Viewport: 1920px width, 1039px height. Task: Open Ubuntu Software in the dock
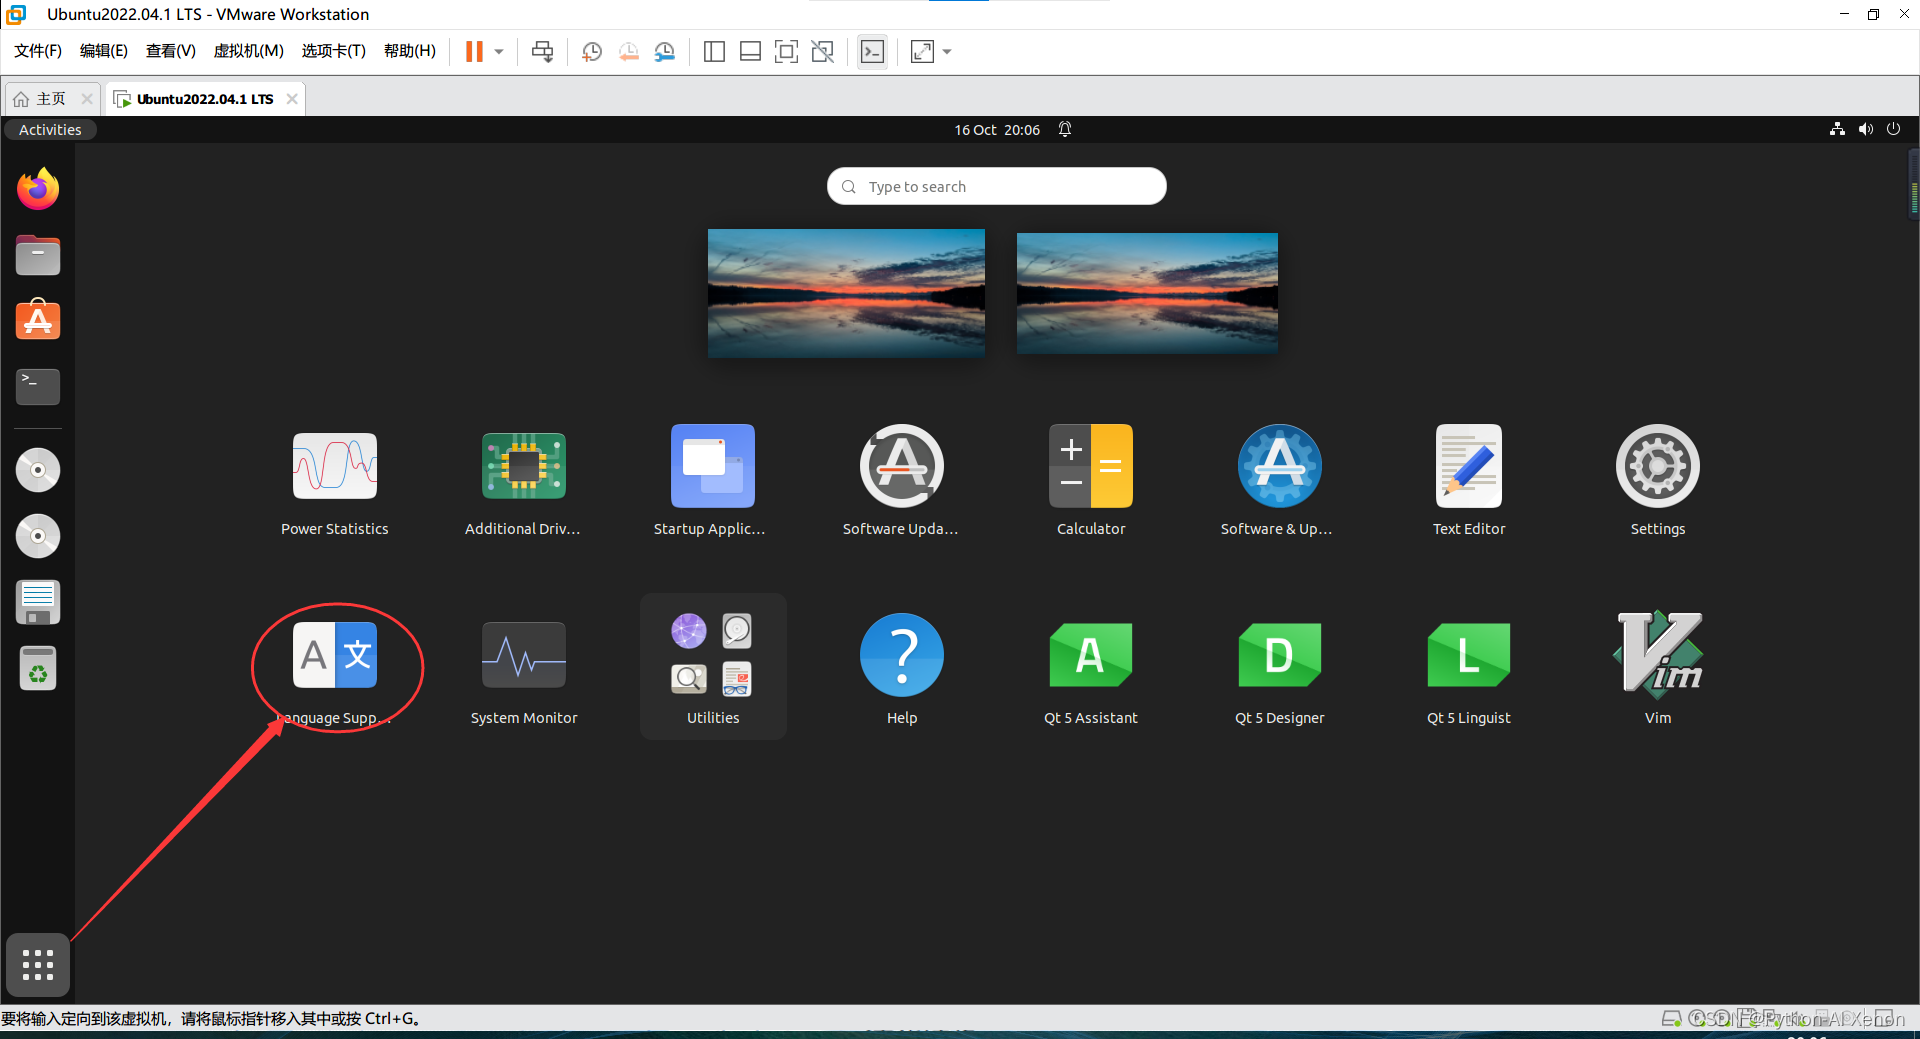38,320
